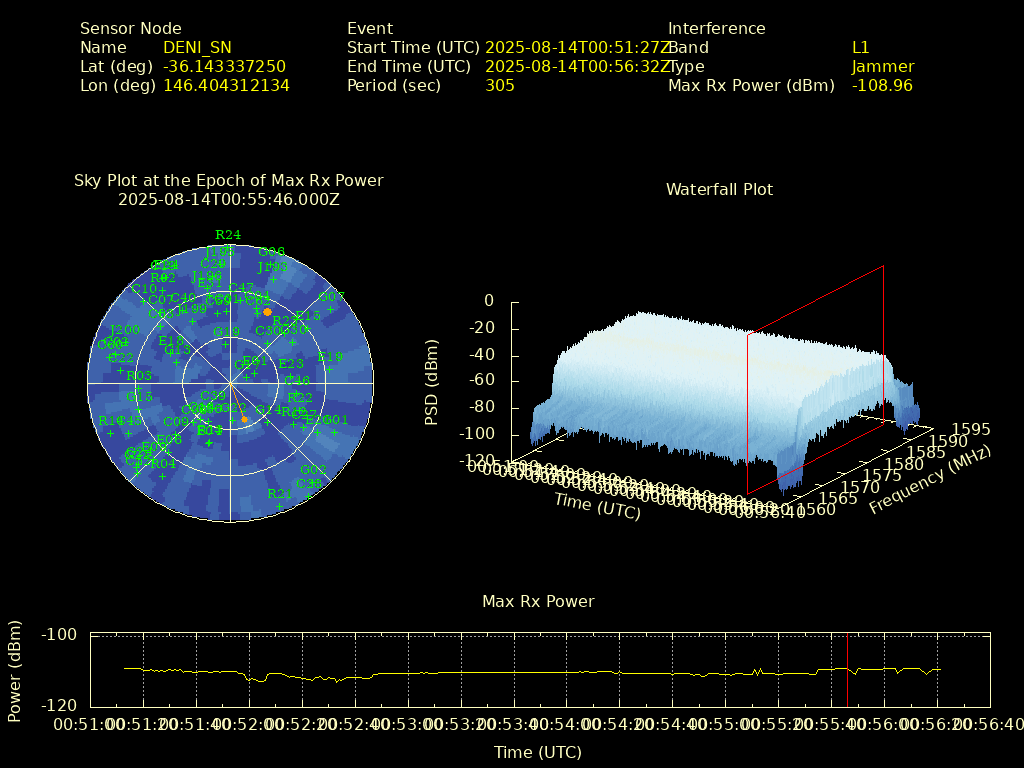
Task: Click the R03 satellite marker
Action: point(139,387)
